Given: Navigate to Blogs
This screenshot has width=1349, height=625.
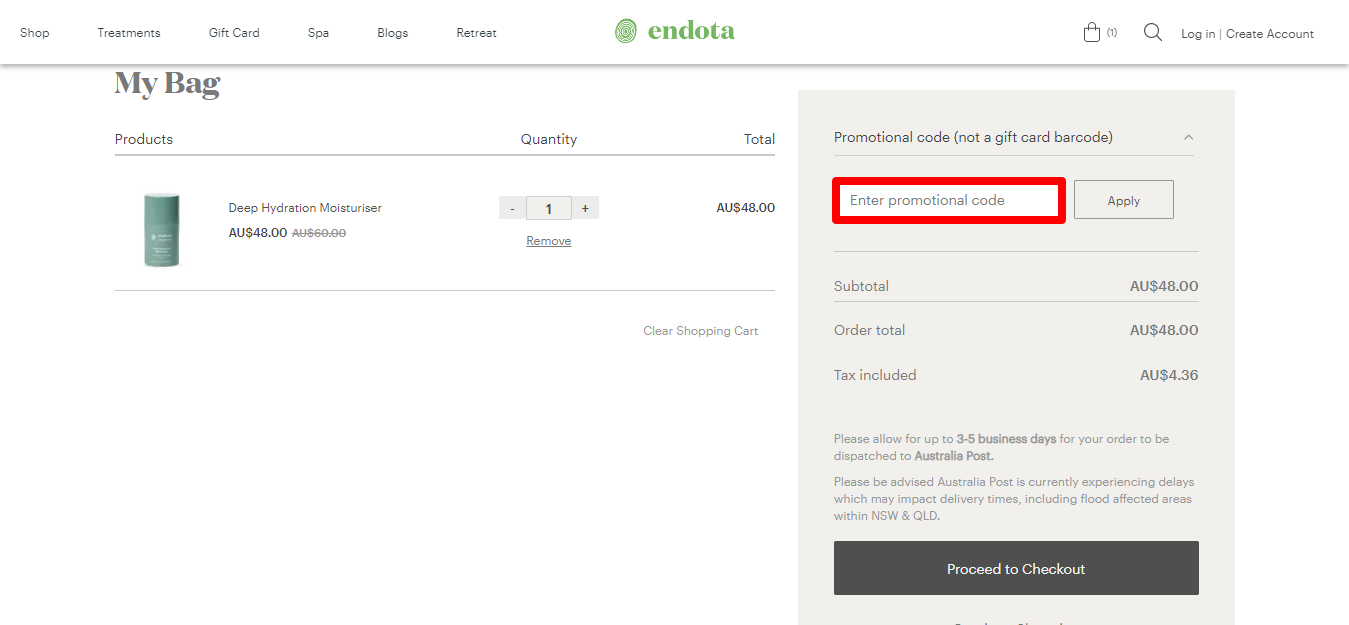Looking at the screenshot, I should click(392, 32).
